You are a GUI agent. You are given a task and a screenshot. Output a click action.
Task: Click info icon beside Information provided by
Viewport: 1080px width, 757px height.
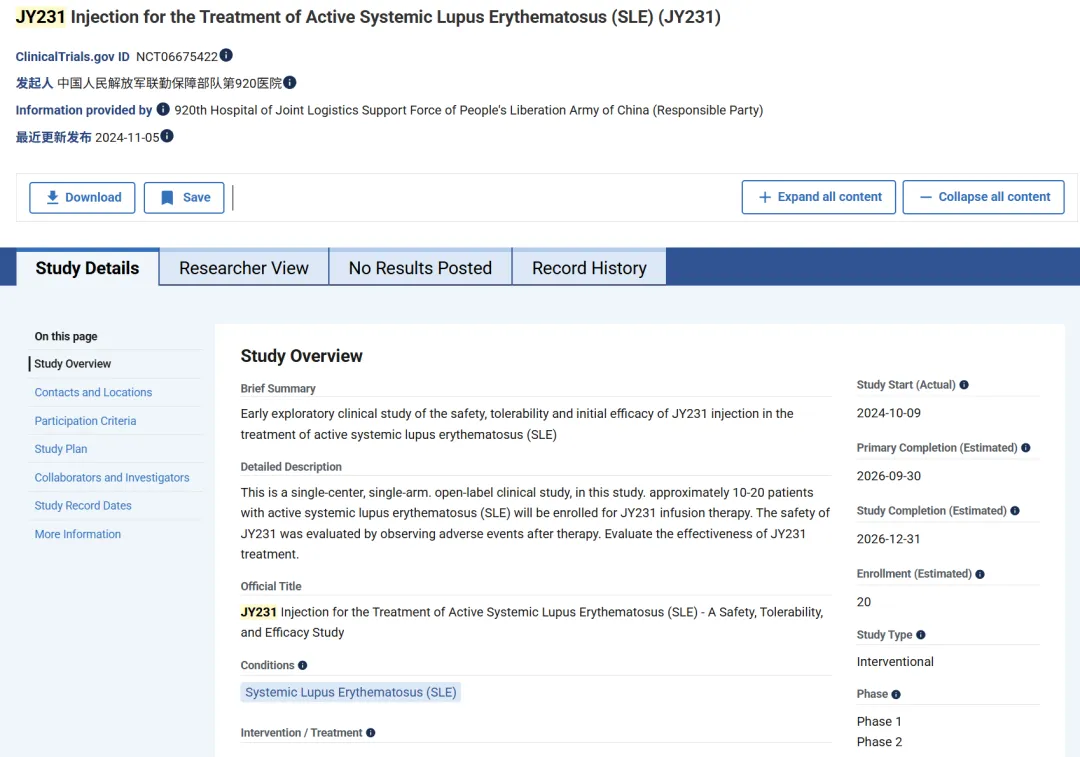coord(163,110)
